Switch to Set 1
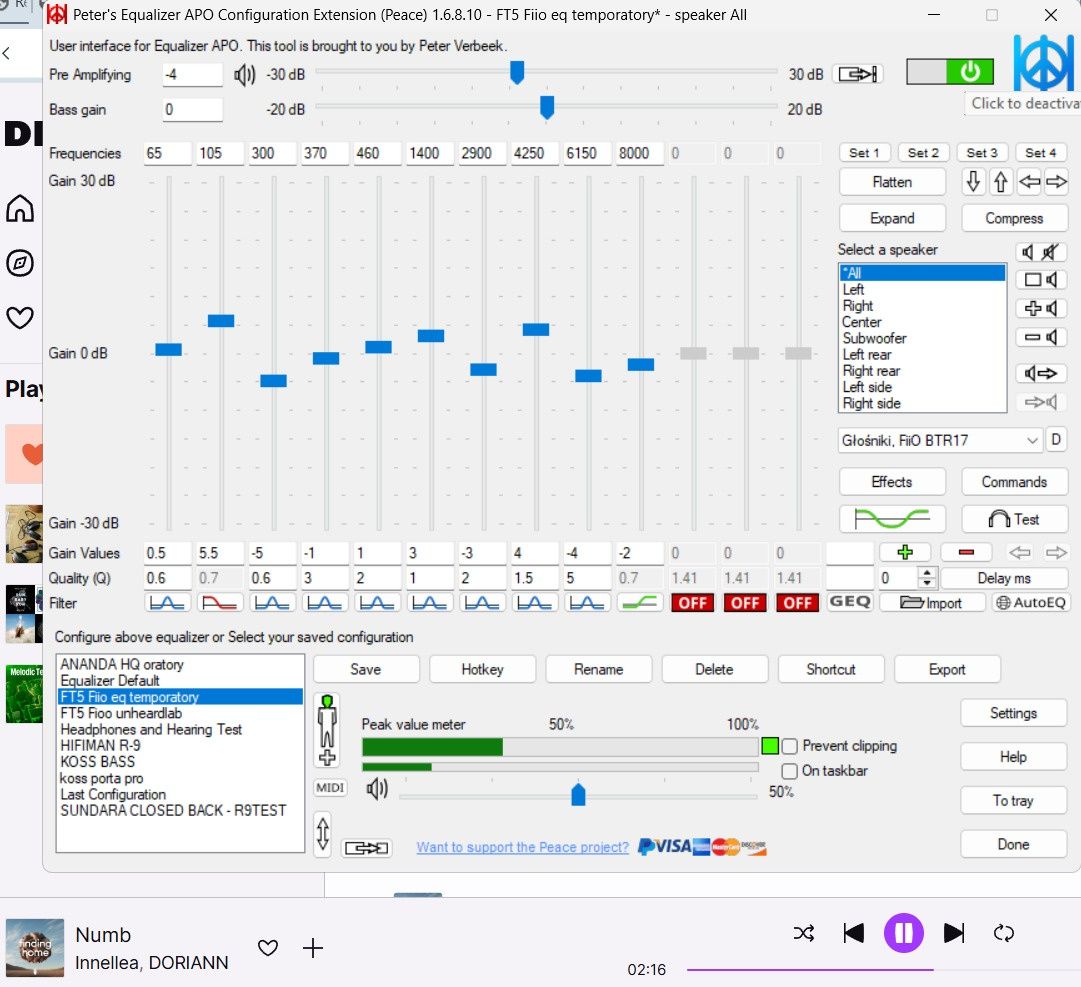This screenshot has width=1081, height=987. click(x=865, y=152)
